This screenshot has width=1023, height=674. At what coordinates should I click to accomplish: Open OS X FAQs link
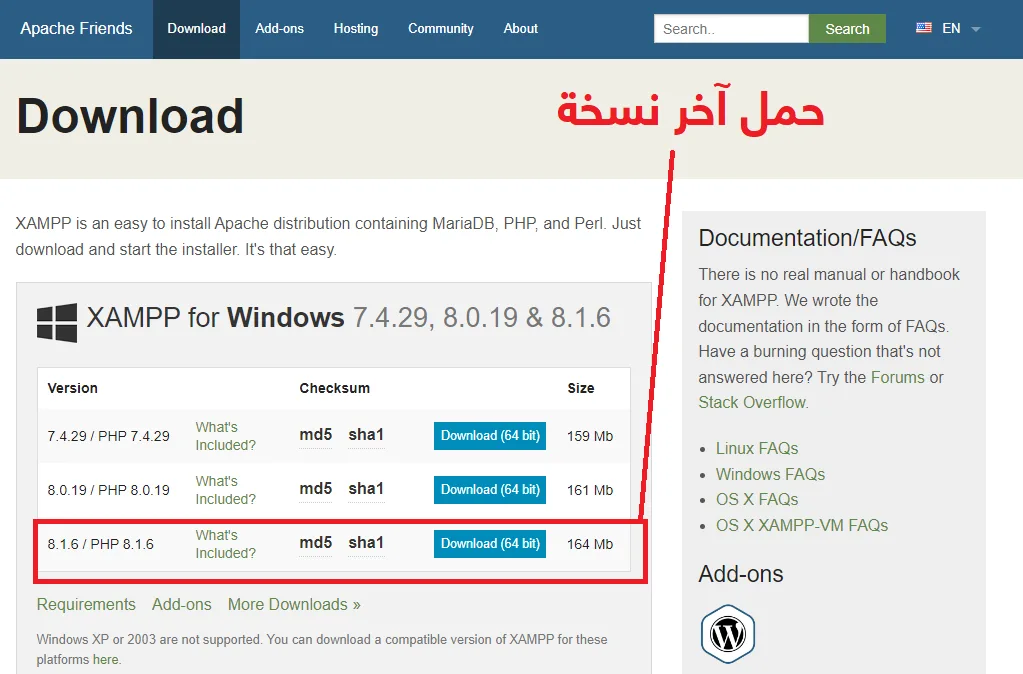point(757,500)
